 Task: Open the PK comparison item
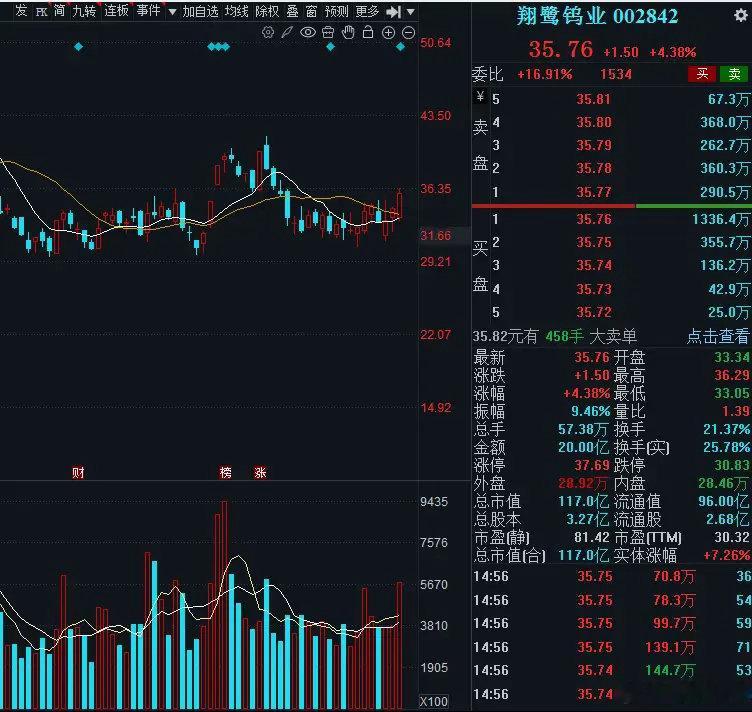click(42, 12)
